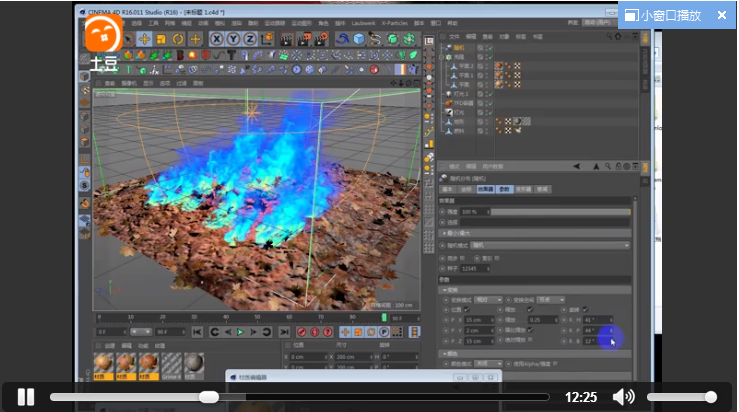The height and width of the screenshot is (412, 739).
Task: Open the 随机模式 random mode dropdown
Action: [x=550, y=245]
